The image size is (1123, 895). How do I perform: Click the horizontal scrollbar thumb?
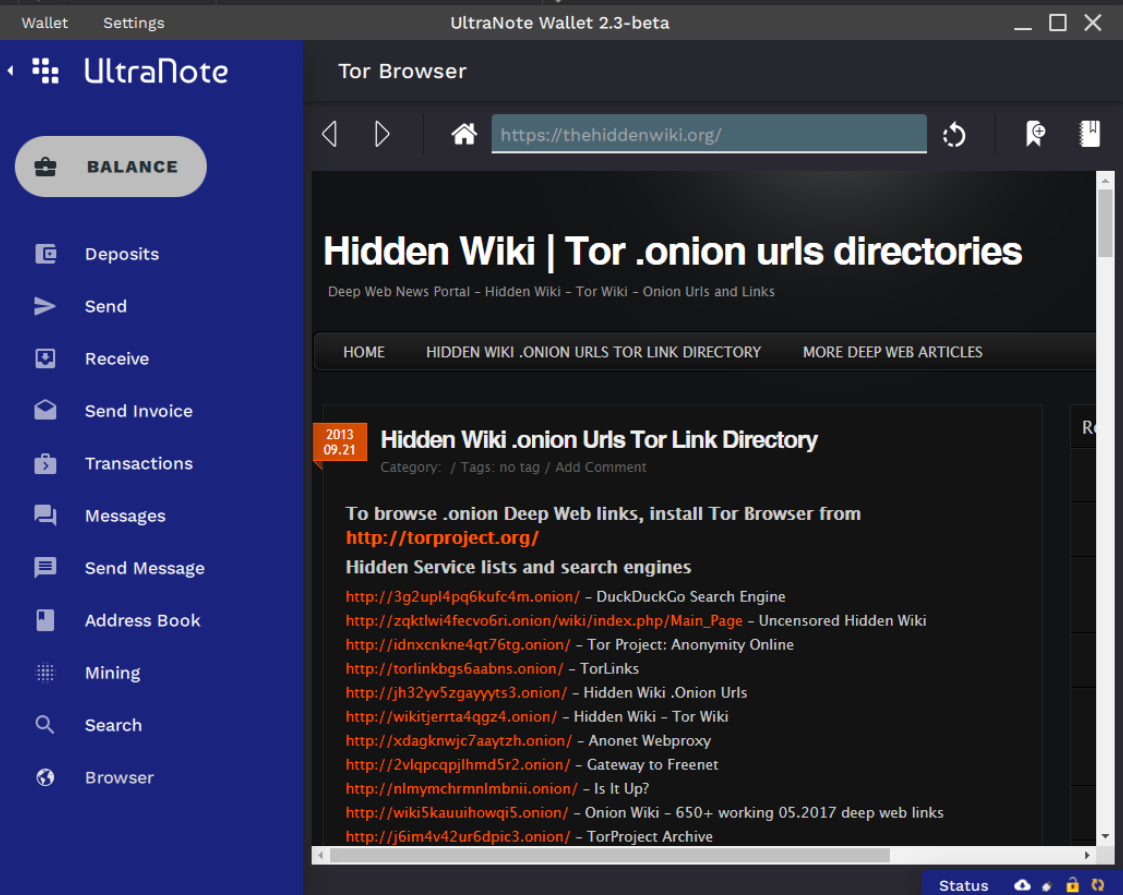[609, 855]
